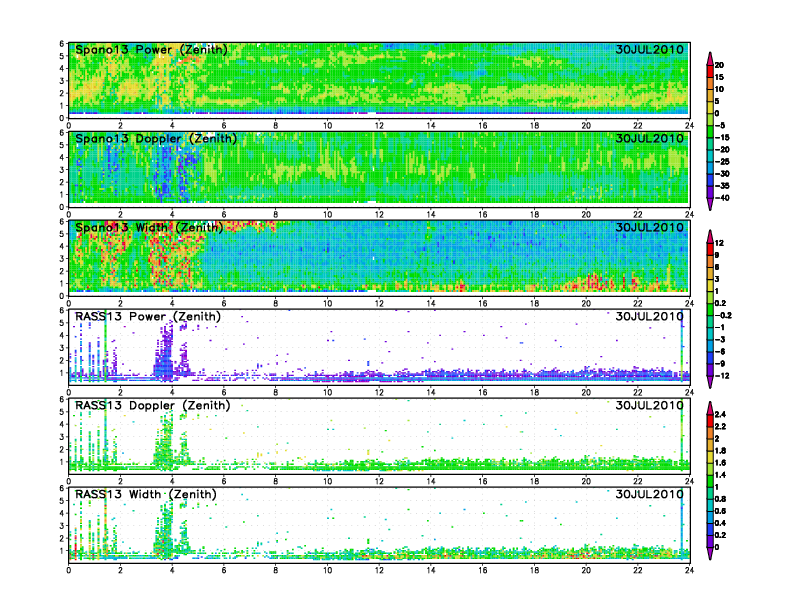Click hour 2 tick below RASS13 Width panel

click(x=120, y=570)
